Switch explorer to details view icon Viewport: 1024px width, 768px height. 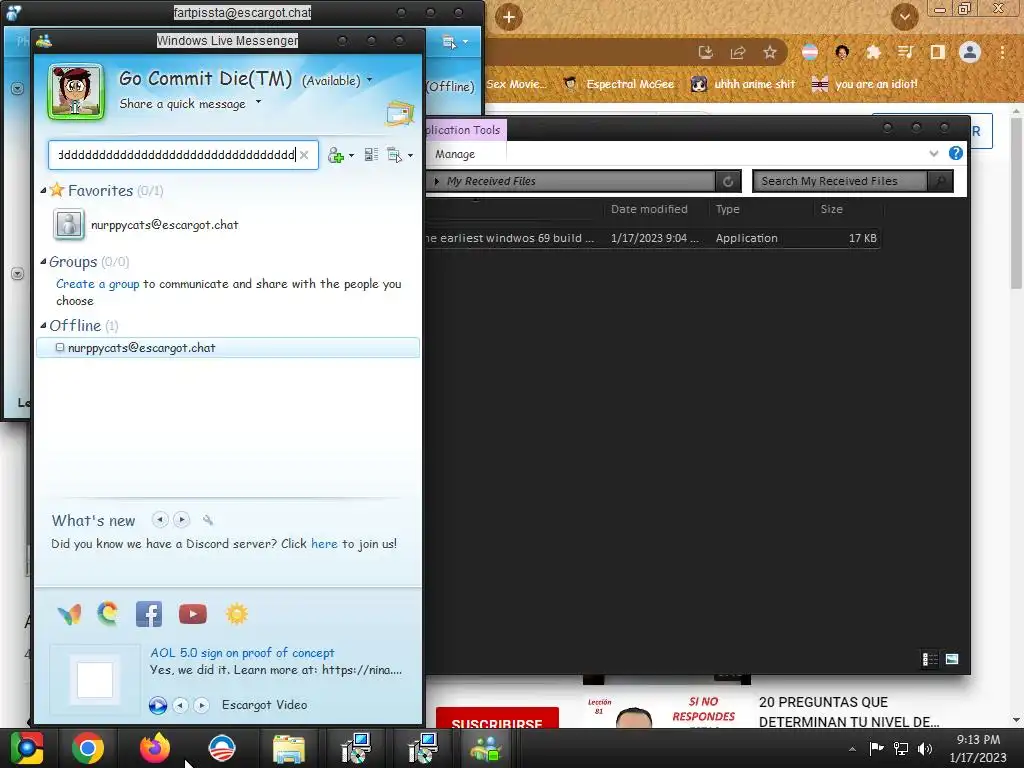[x=930, y=659]
